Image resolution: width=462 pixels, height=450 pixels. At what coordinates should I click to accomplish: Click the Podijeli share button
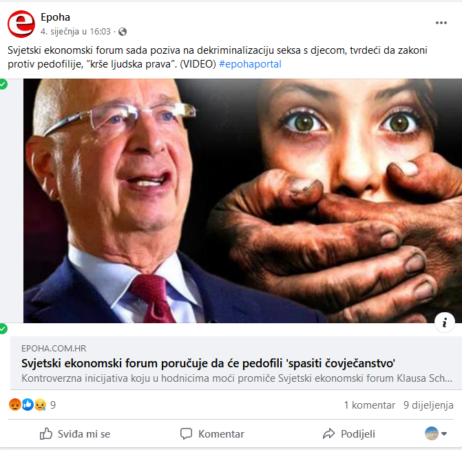[349, 434]
